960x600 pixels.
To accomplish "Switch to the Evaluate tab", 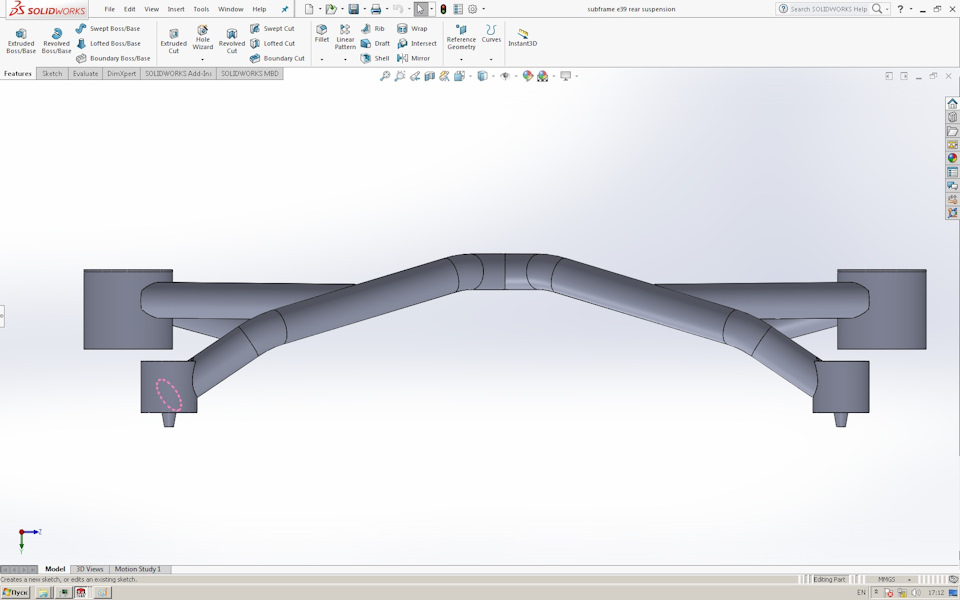I will pos(85,73).
